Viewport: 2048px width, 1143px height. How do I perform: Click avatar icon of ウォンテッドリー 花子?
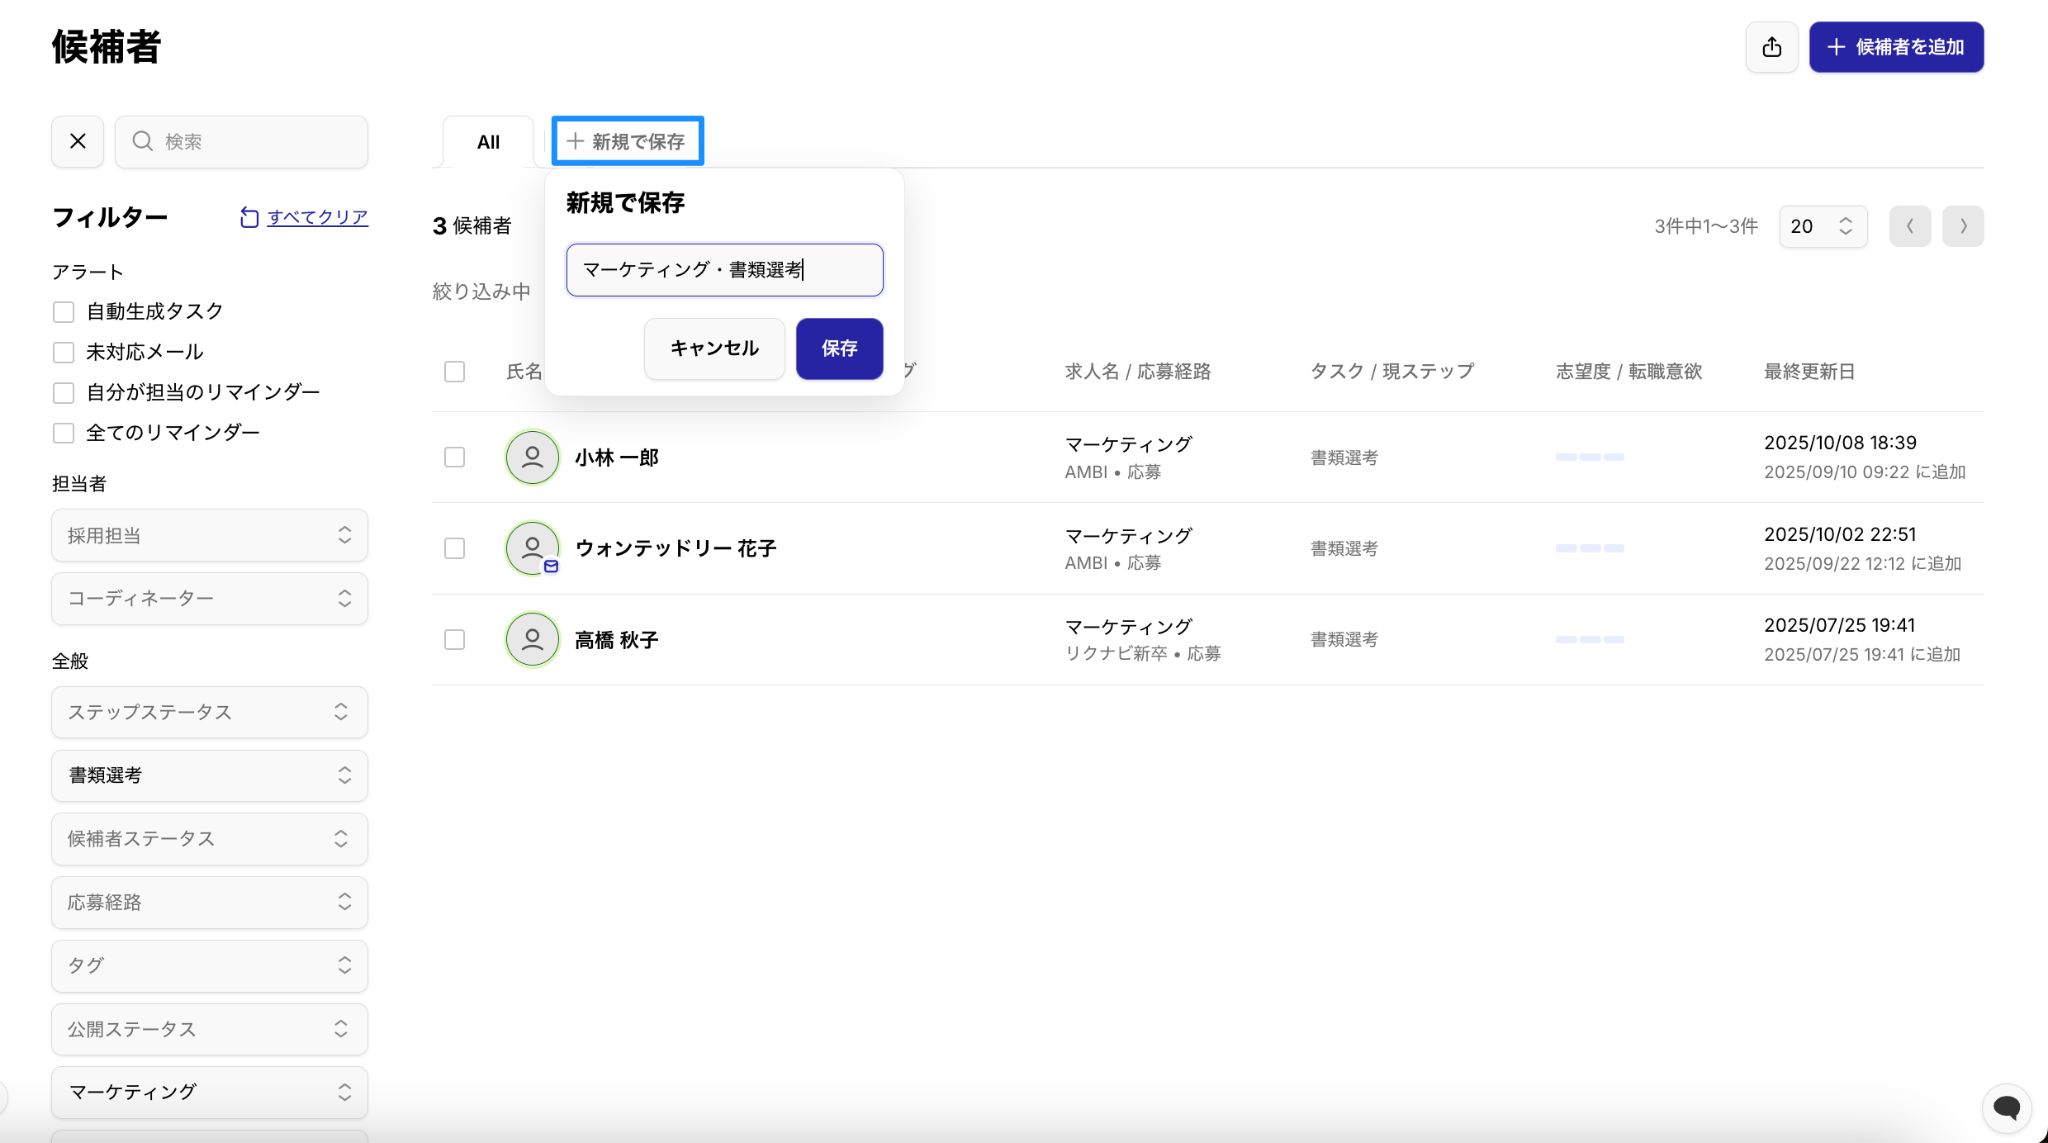(x=532, y=548)
